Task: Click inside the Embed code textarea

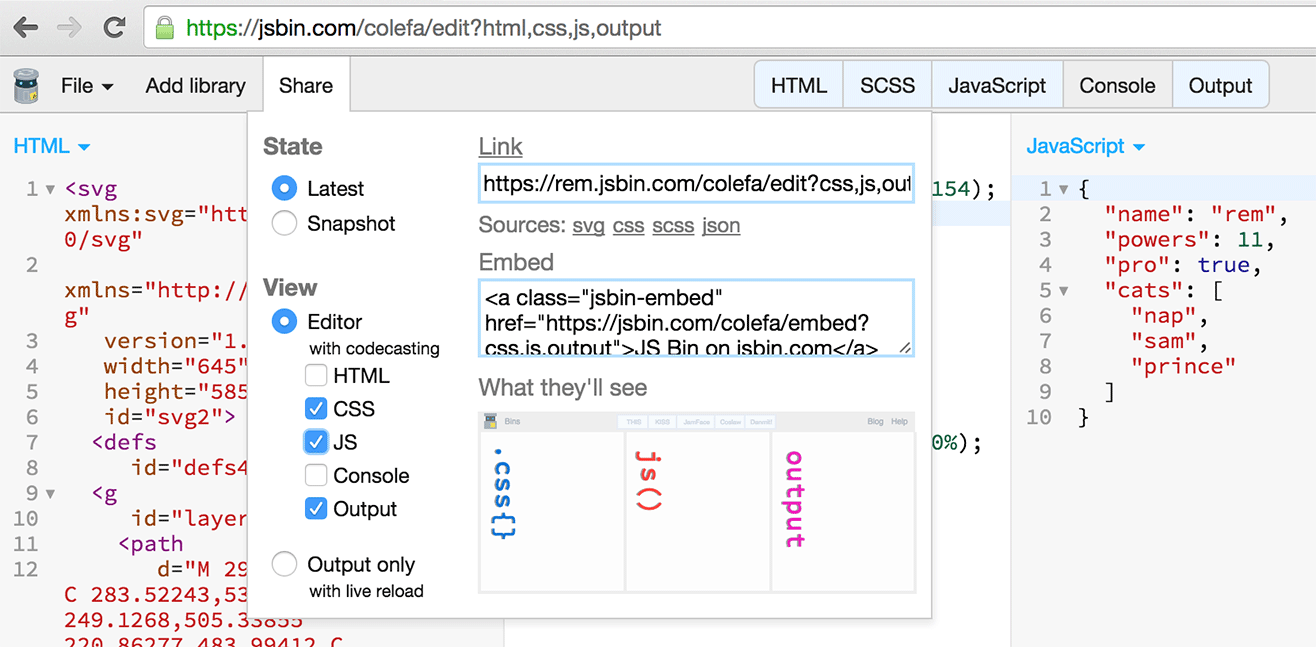Action: click(696, 318)
